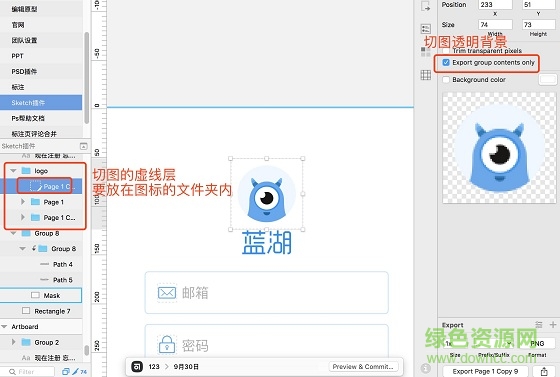The image size is (560, 377).
Task: Open the 编辑原型 page
Action: tap(41, 9)
